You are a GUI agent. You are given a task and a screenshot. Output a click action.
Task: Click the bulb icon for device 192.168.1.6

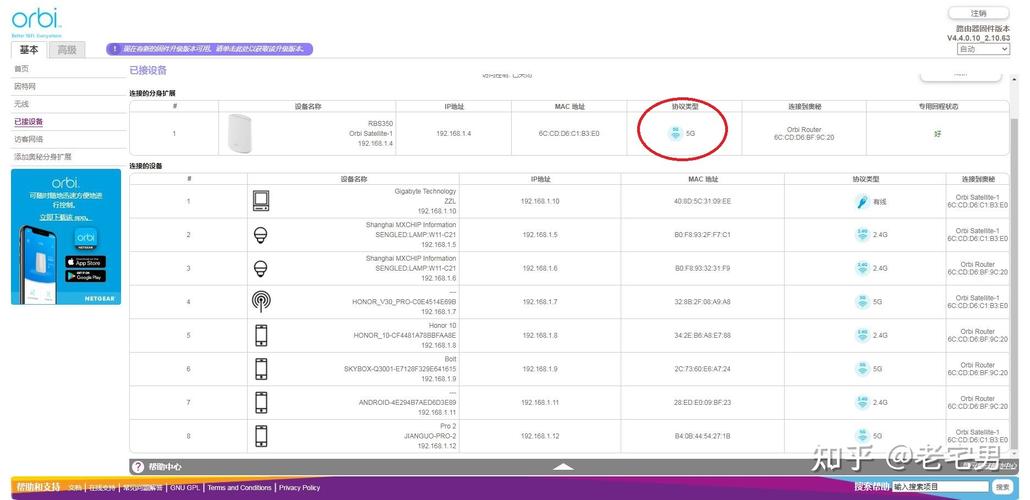(x=261, y=268)
